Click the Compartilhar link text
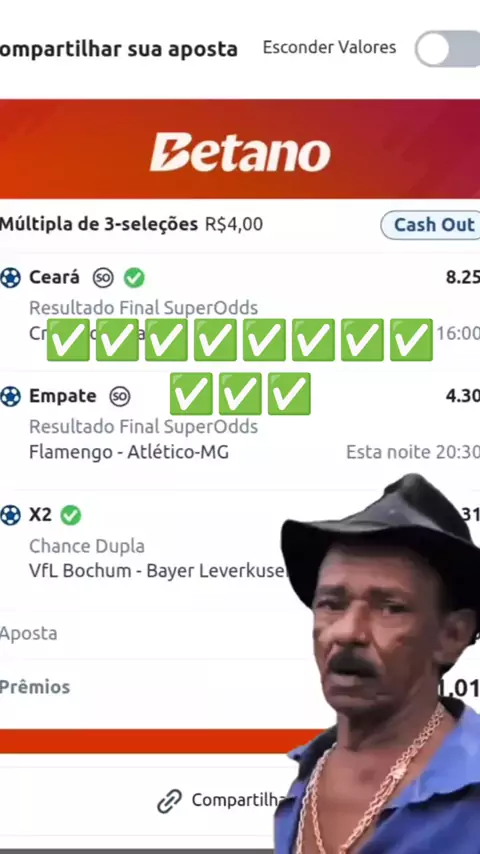The width and height of the screenshot is (480, 854). pos(236,800)
